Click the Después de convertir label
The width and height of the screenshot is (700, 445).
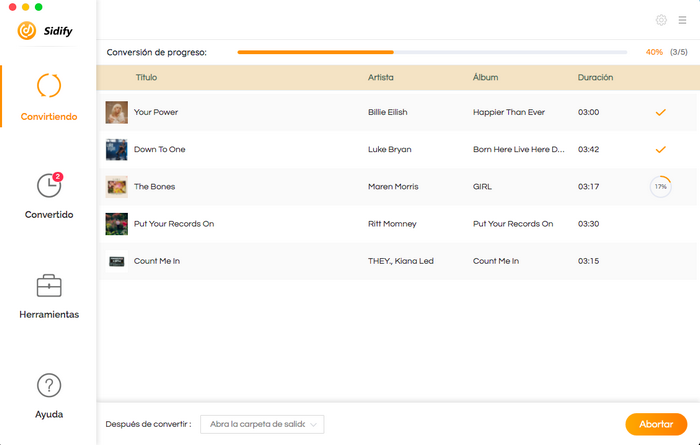tap(148, 424)
